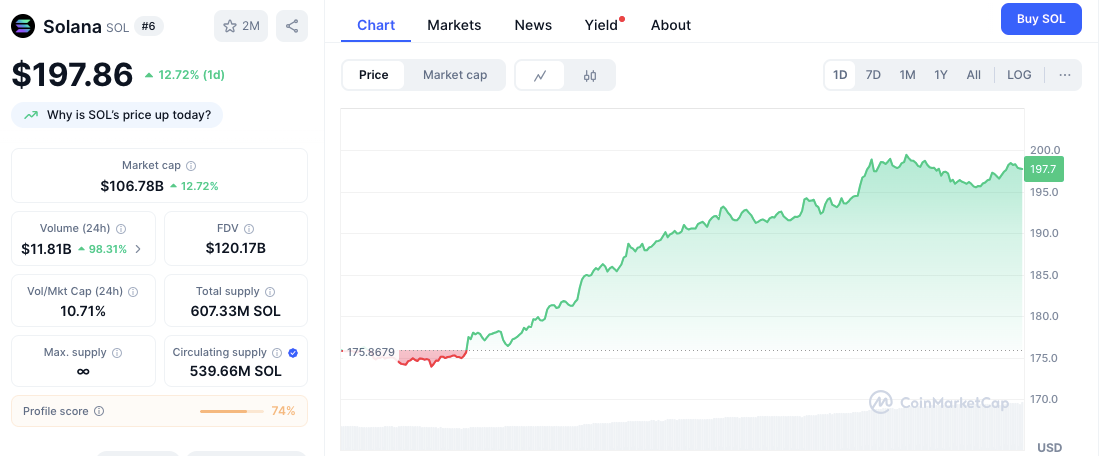Click Profile score info icon

(x=99, y=411)
